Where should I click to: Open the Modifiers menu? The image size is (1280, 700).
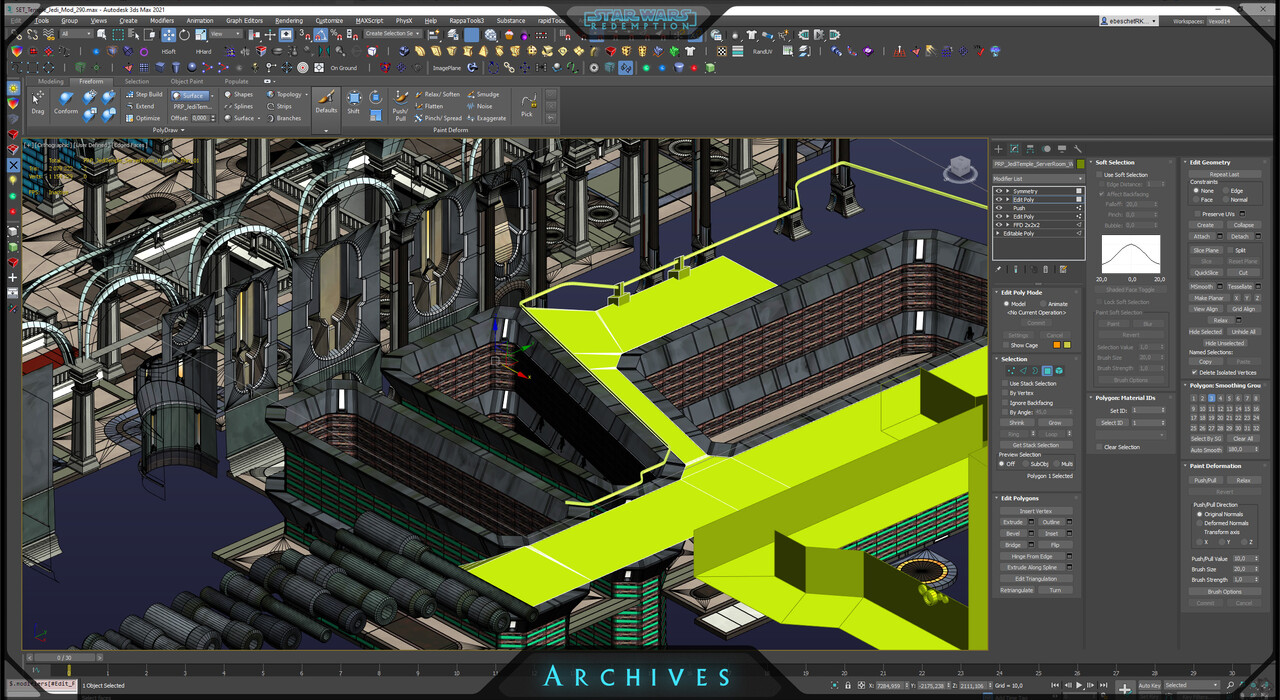point(161,20)
